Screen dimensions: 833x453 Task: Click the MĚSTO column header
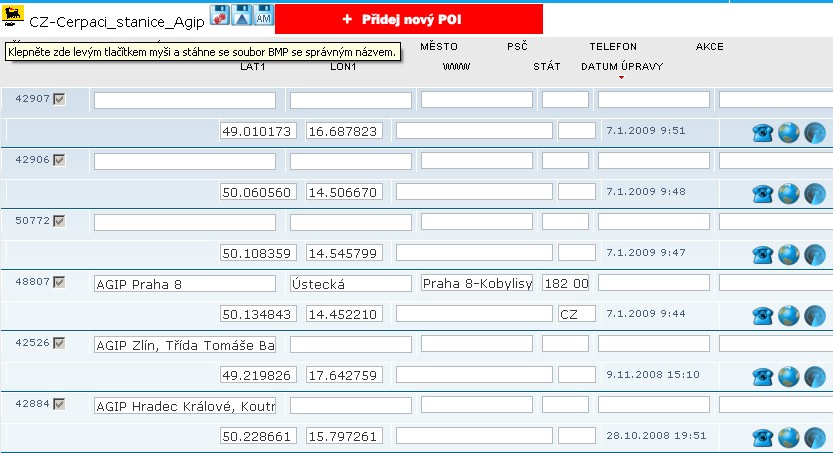(x=439, y=47)
